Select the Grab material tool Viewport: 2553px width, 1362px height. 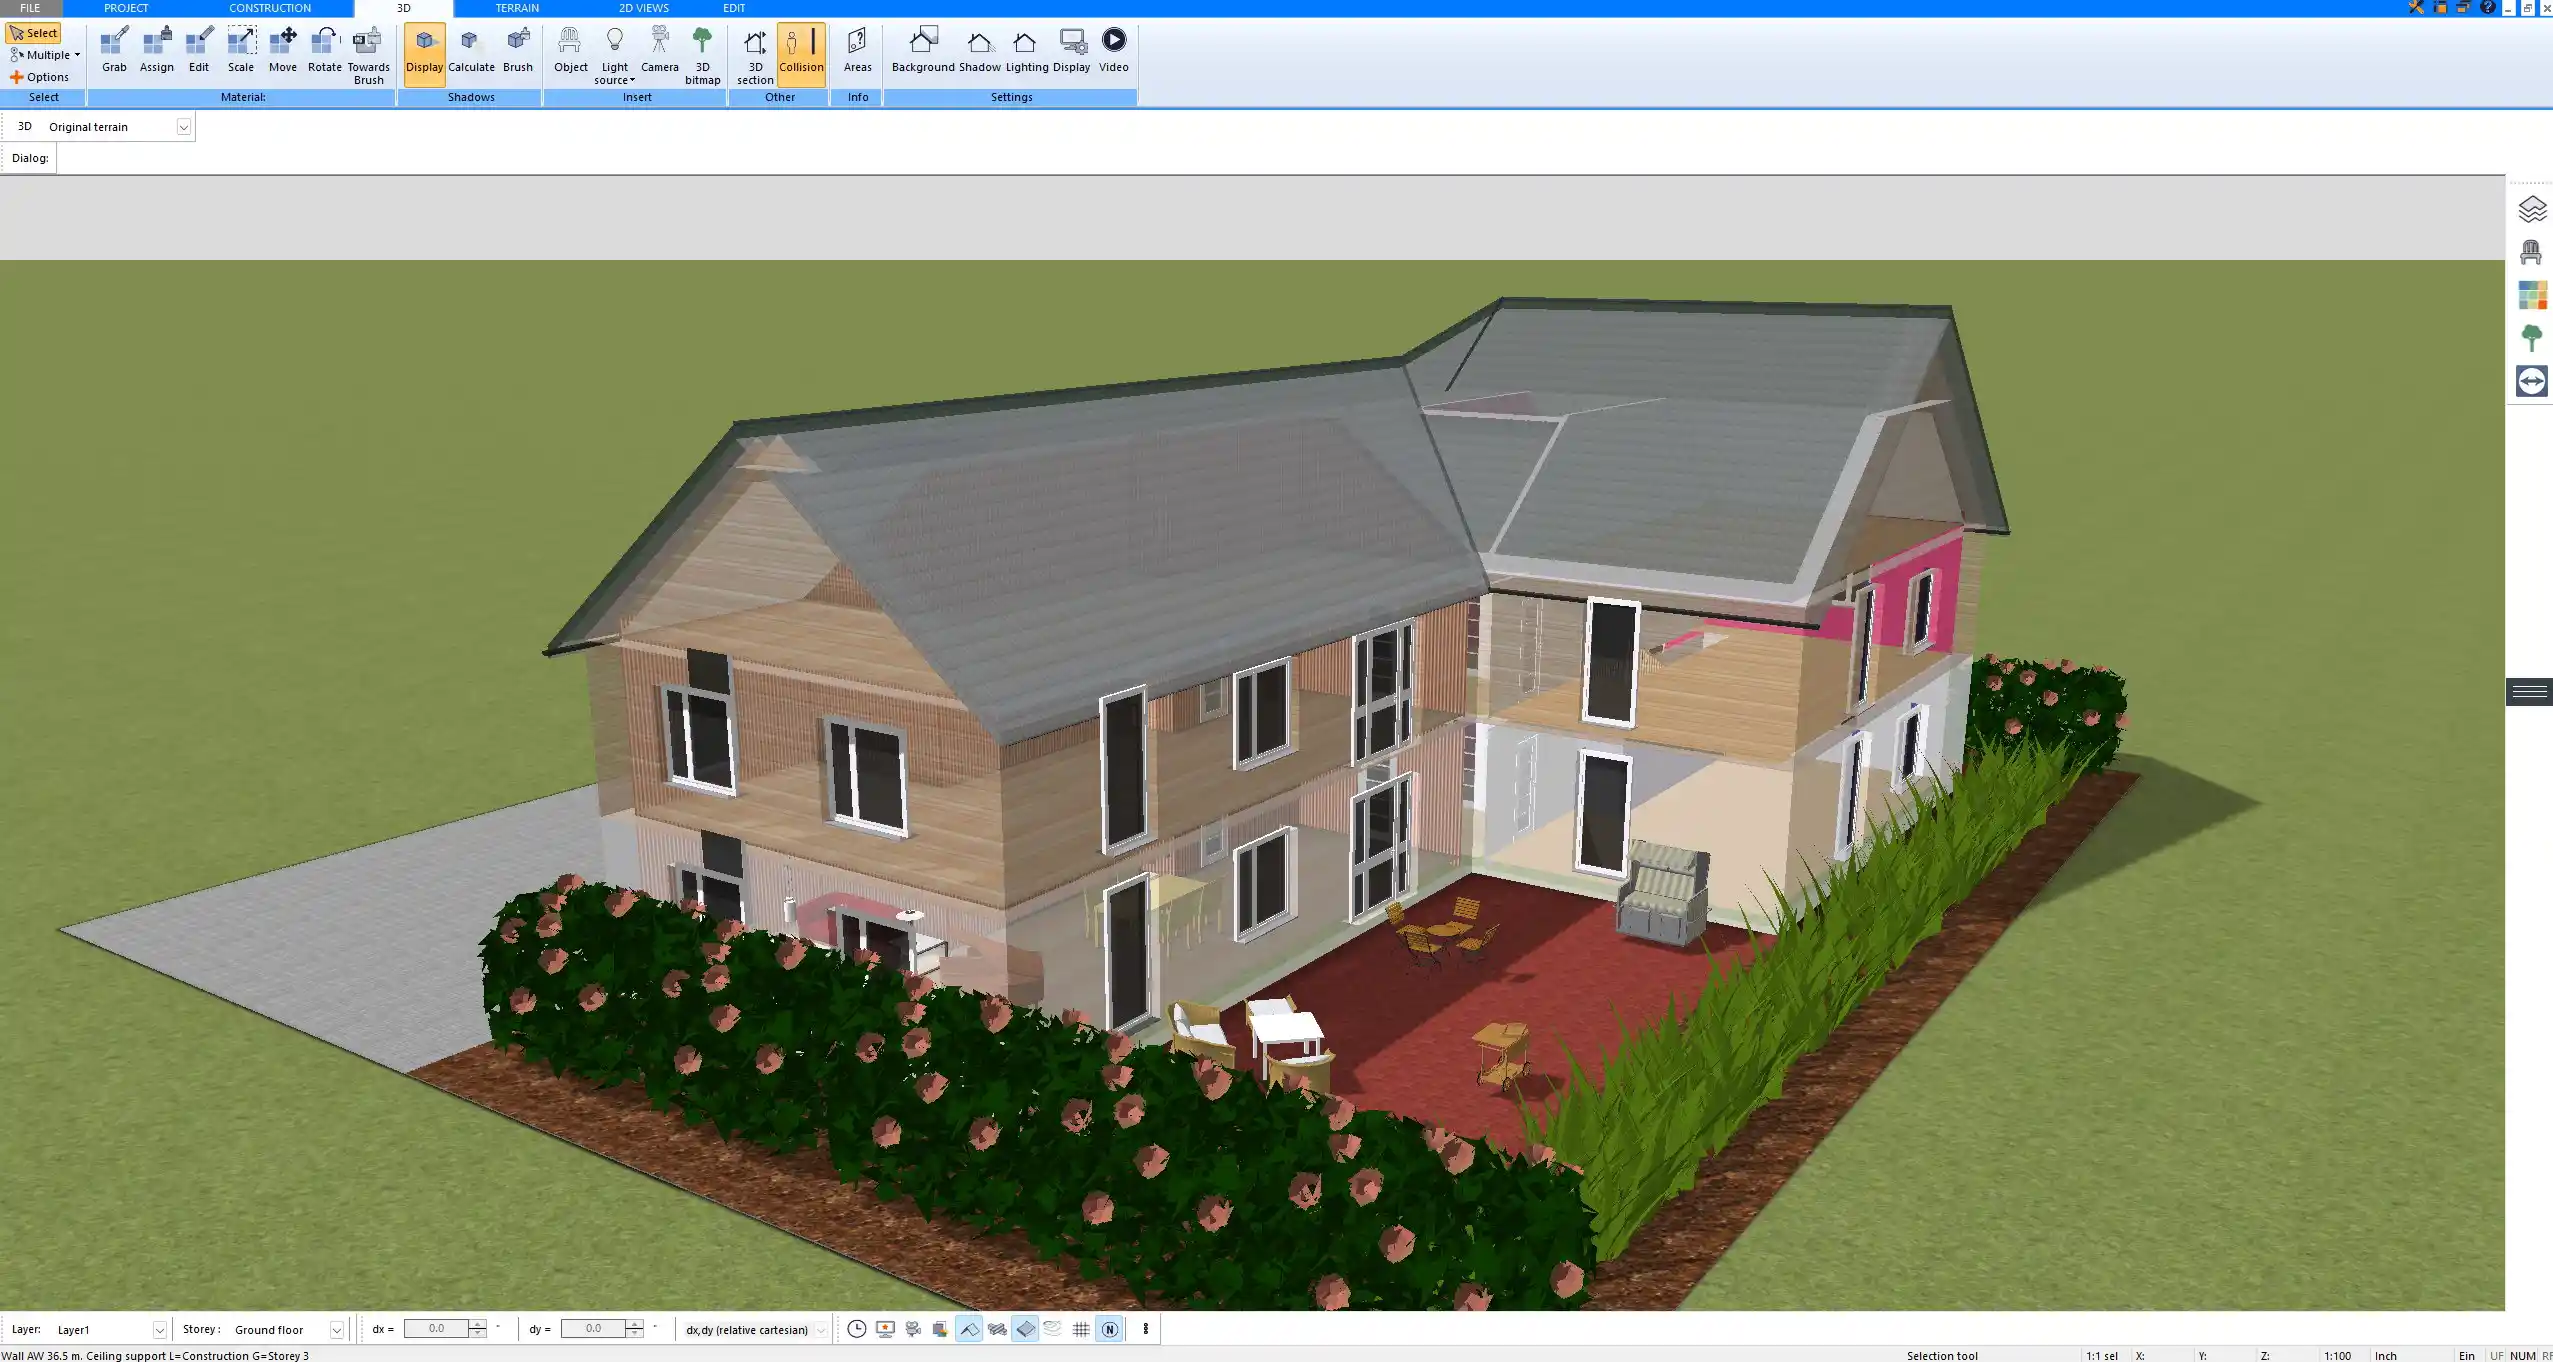click(114, 50)
